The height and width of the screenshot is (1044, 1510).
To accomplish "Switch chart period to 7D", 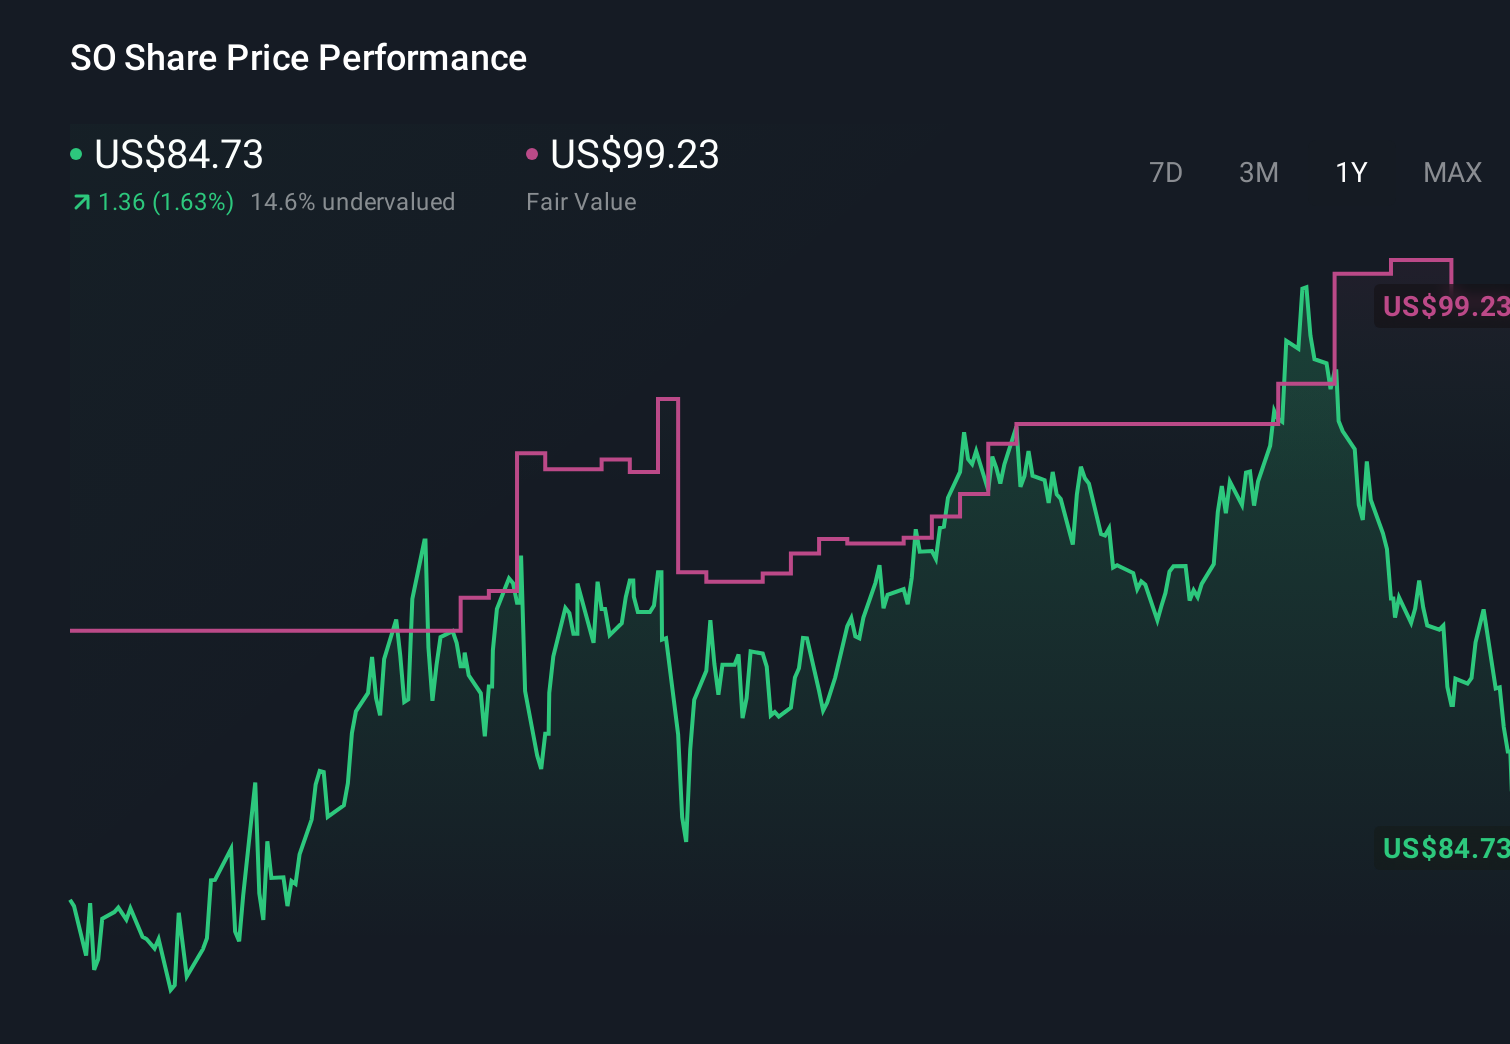I will (x=1167, y=173).
